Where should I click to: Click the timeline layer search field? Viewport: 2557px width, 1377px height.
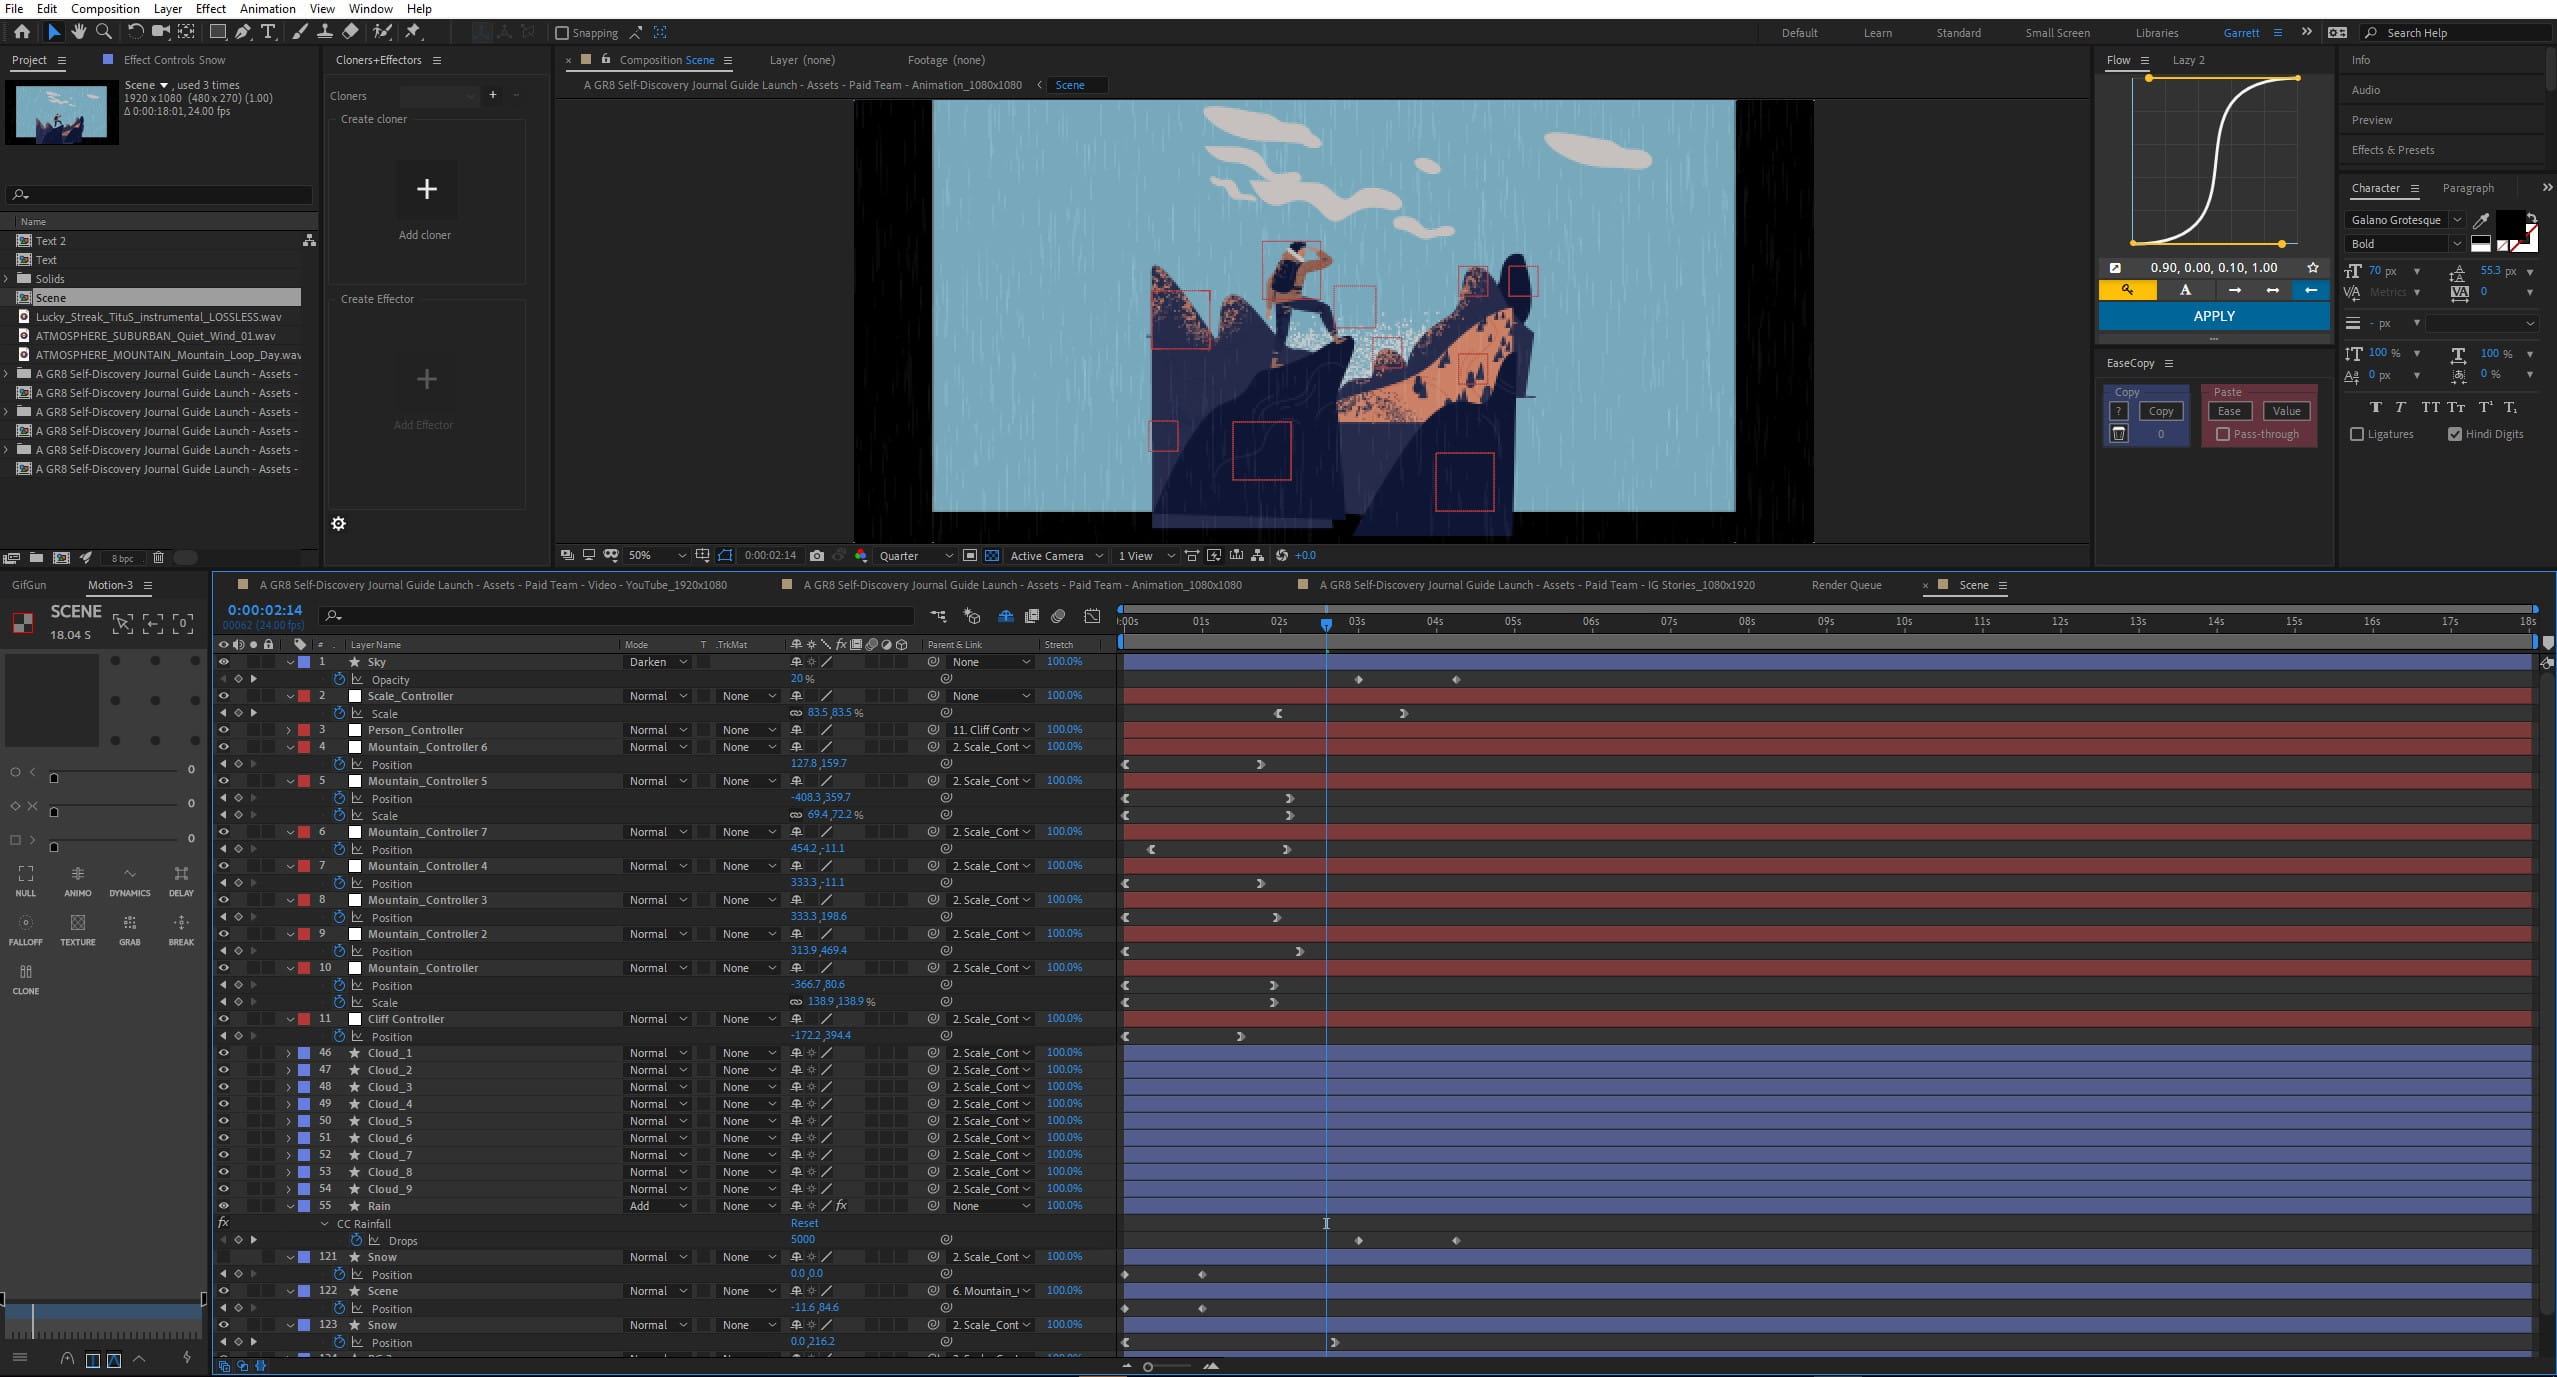point(617,616)
